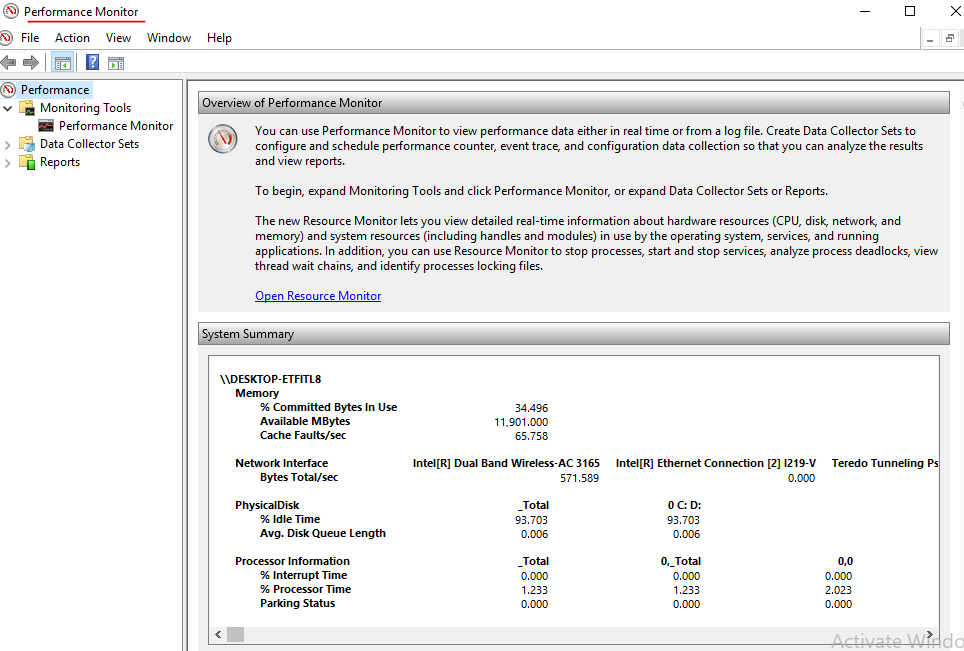The image size is (964, 651).
Task: Click the Overview of Performance Monitor header
Action: (x=574, y=103)
